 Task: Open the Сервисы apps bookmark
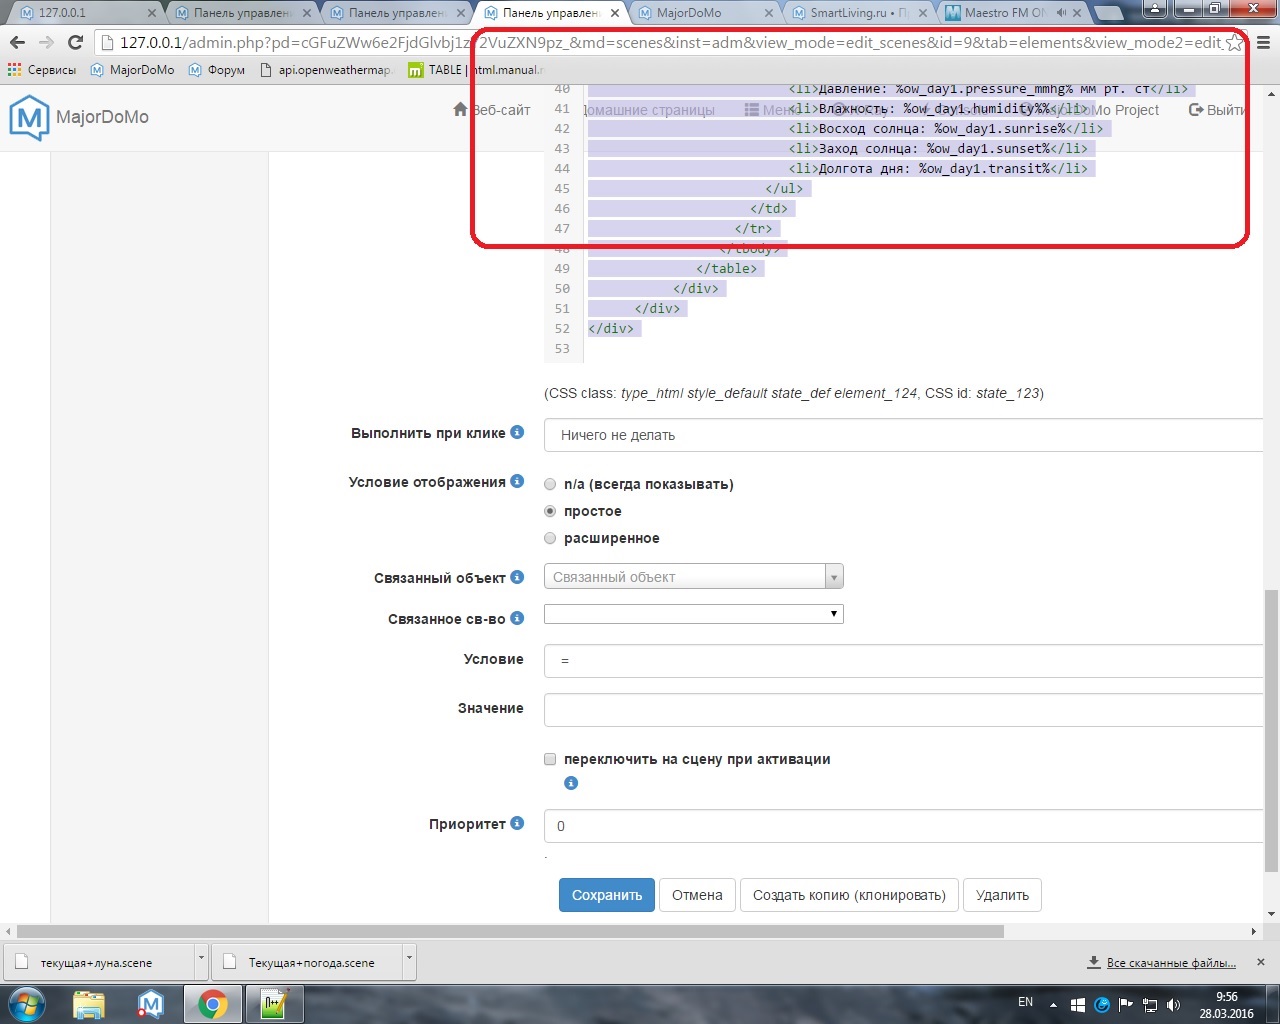tap(42, 70)
